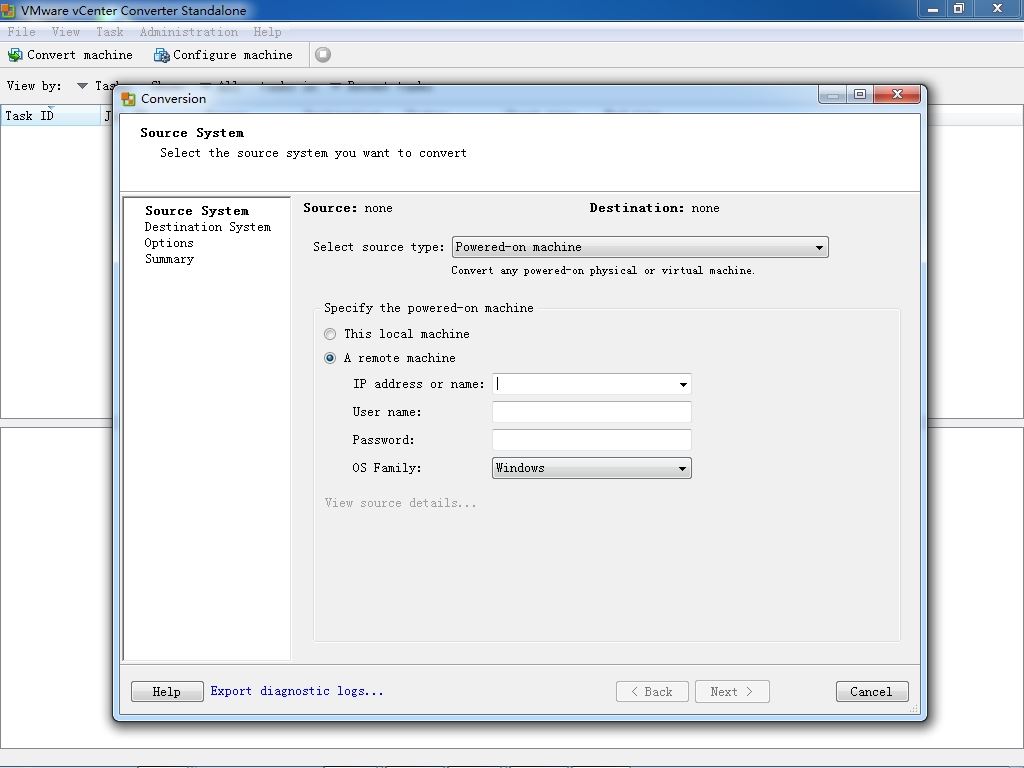This screenshot has height=768, width=1024.
Task: Click the Cancel button
Action: tap(872, 692)
